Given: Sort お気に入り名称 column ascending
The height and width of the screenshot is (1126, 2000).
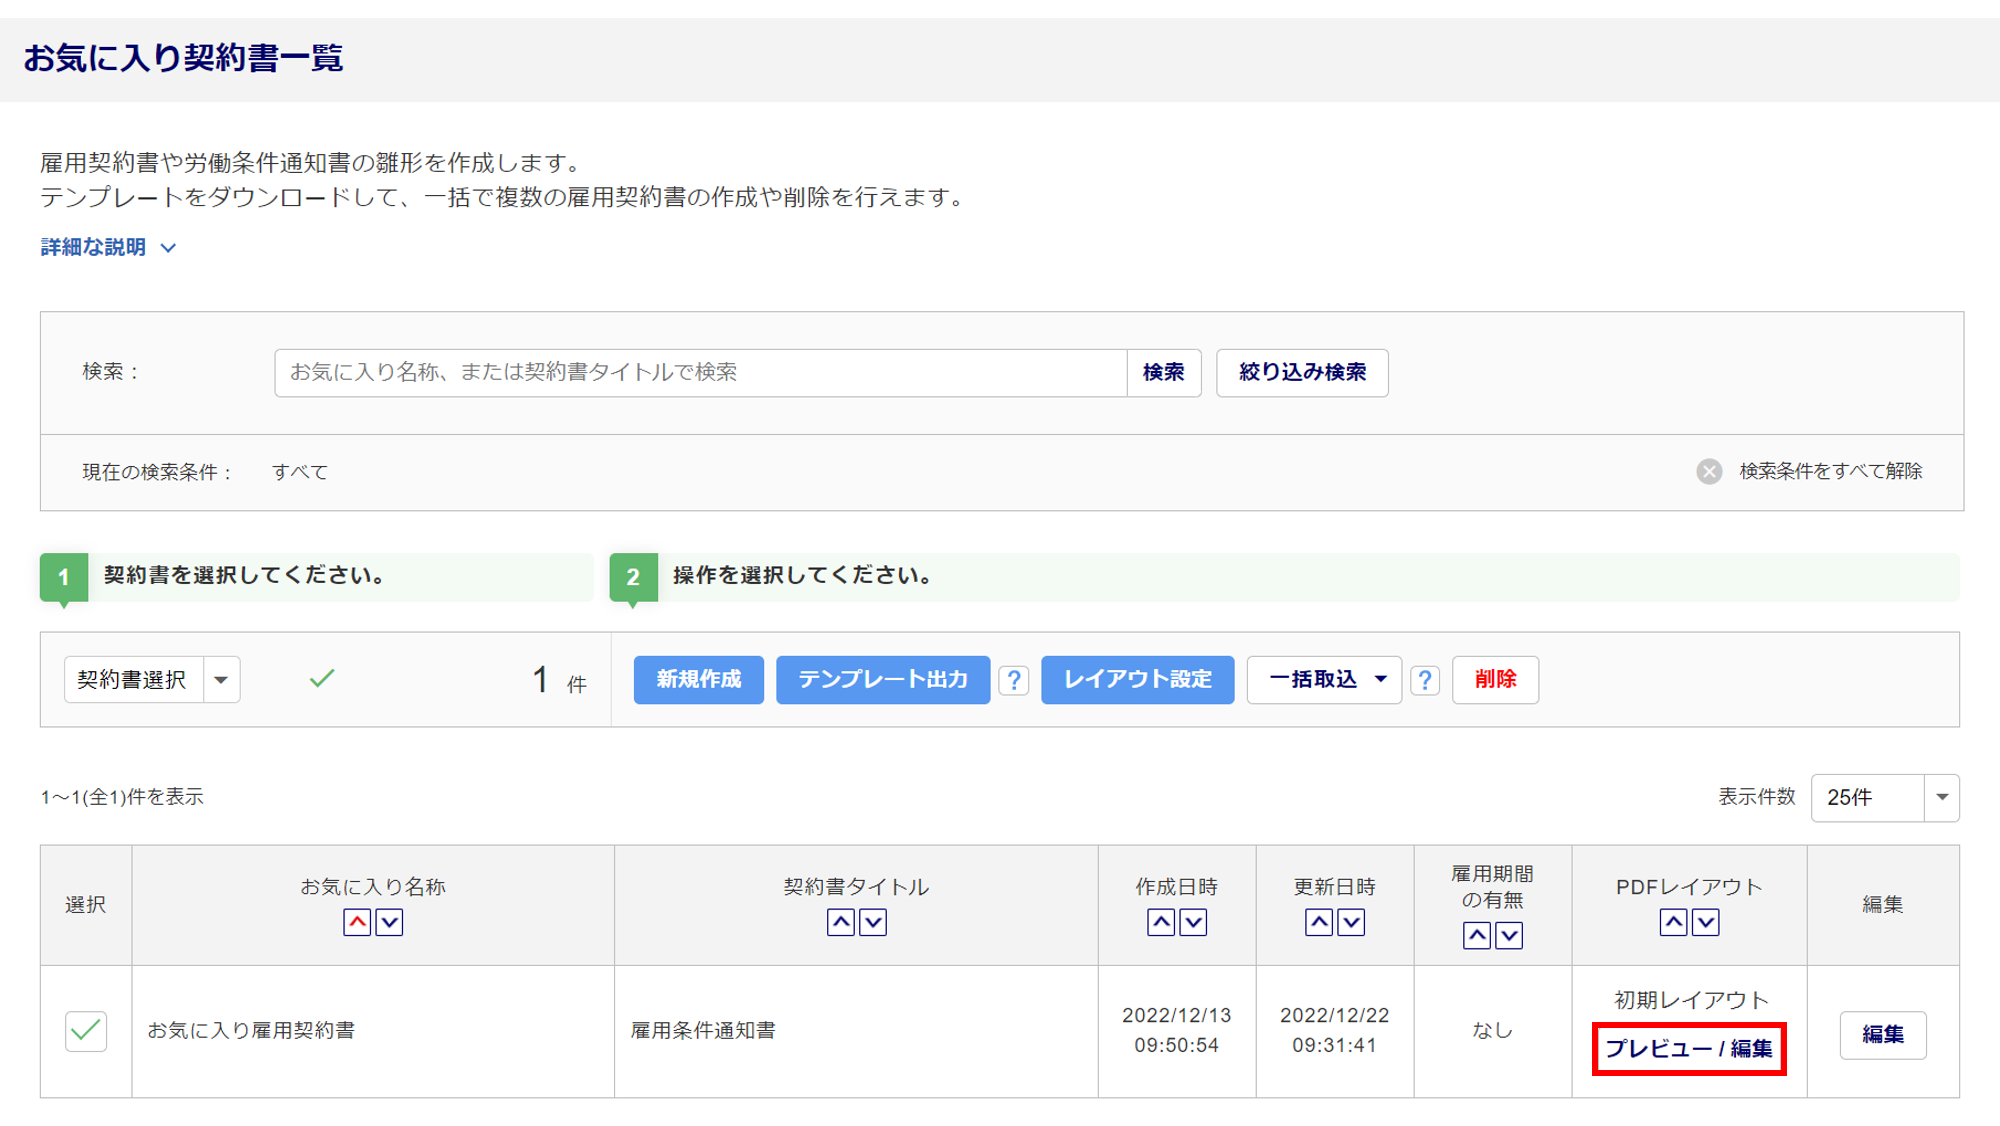Looking at the screenshot, I should click(x=357, y=922).
